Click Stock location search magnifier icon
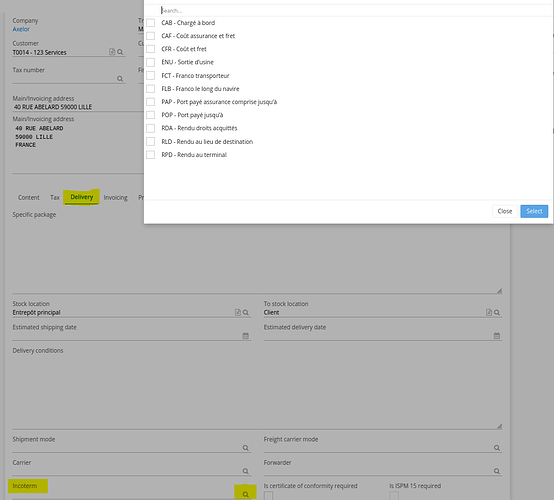The image size is (554, 500). pos(246,312)
